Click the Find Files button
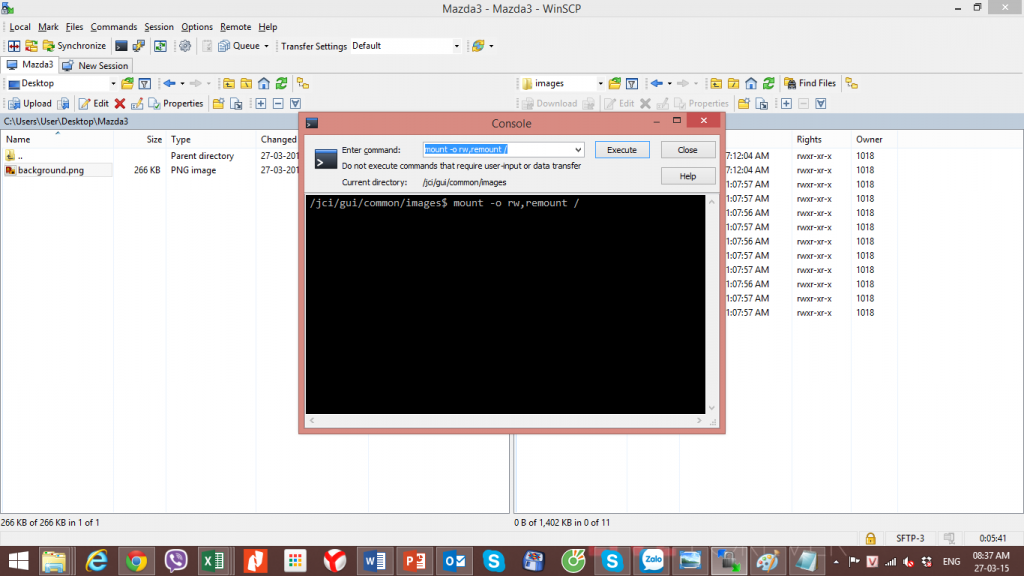The width and height of the screenshot is (1024, 576). [810, 84]
